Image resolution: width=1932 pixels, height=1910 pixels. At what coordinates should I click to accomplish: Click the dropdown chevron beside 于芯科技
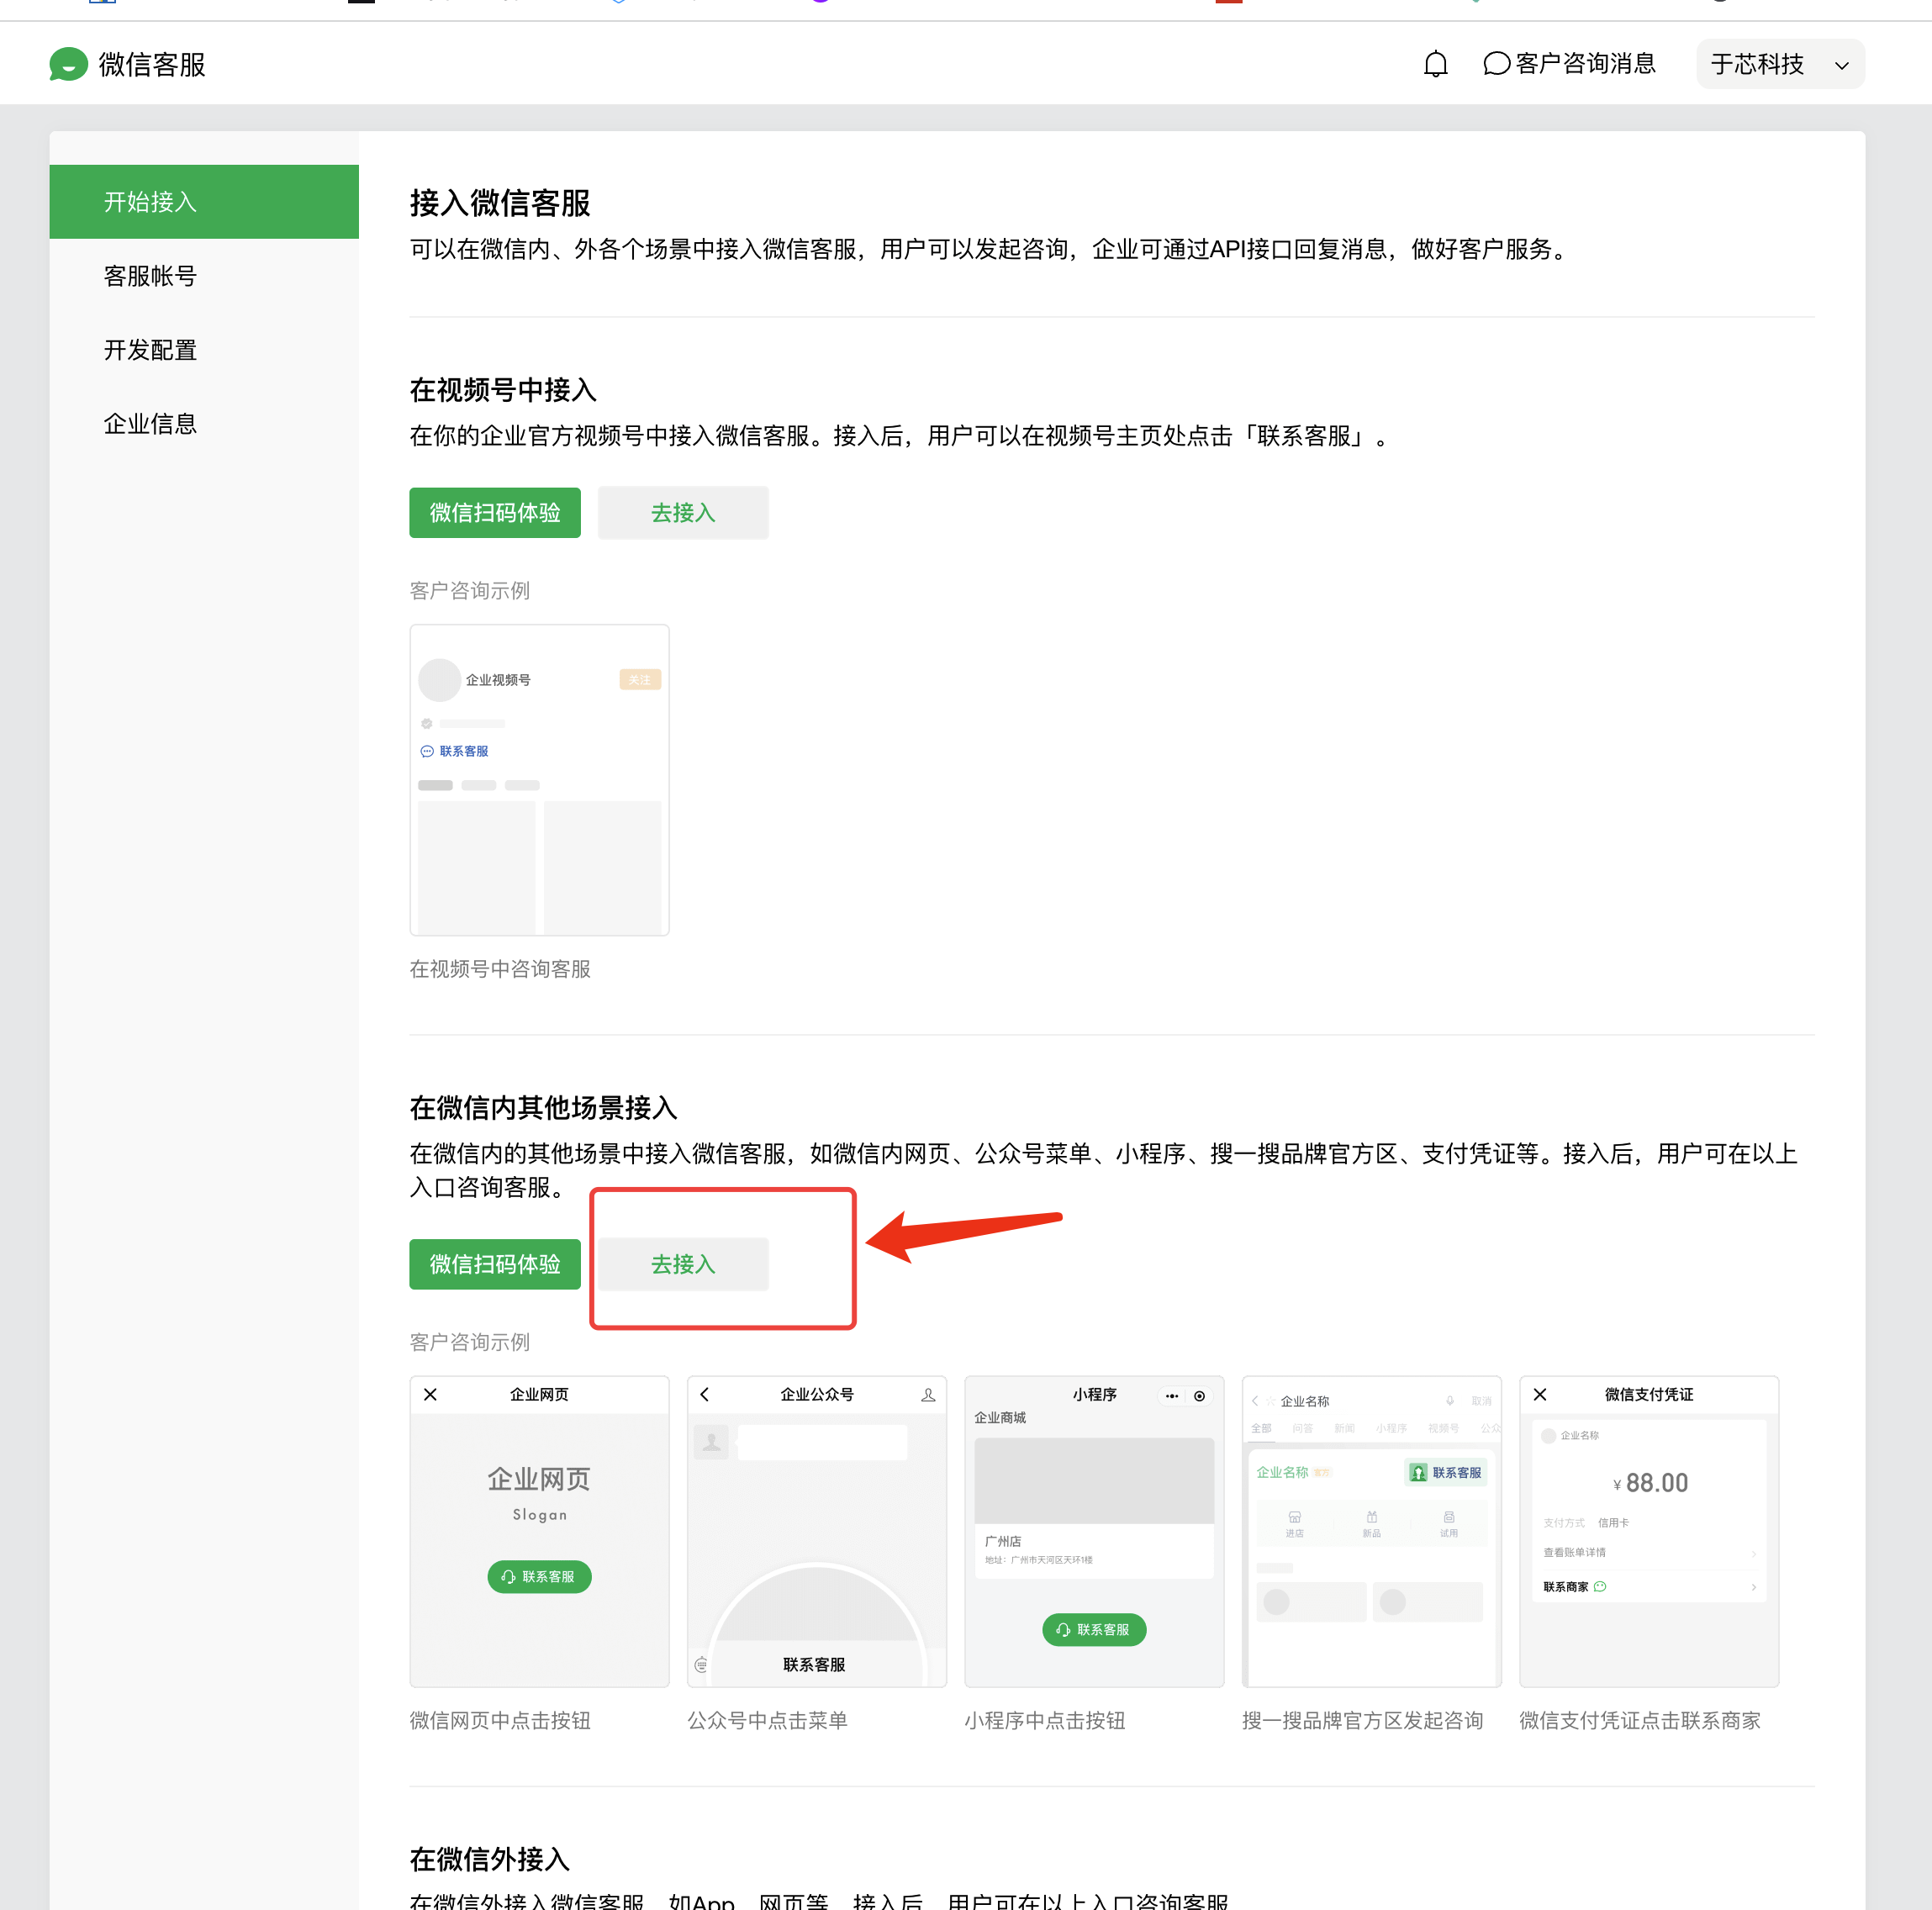tap(1841, 66)
